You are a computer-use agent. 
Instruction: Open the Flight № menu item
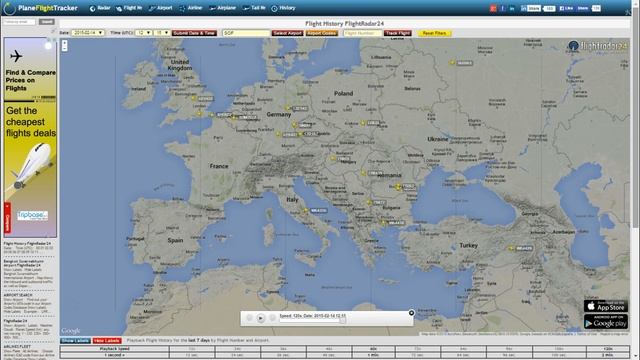pyautogui.click(x=129, y=8)
